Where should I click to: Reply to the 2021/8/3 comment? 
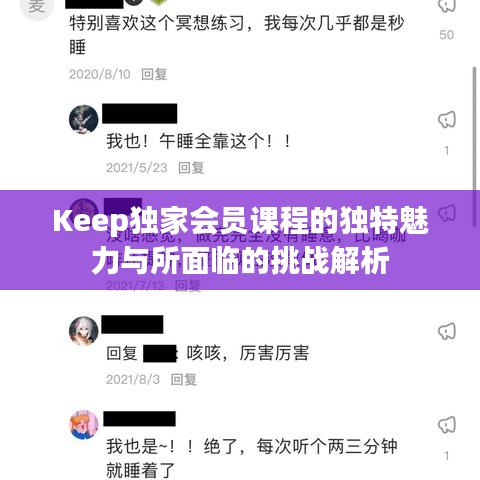[184, 379]
